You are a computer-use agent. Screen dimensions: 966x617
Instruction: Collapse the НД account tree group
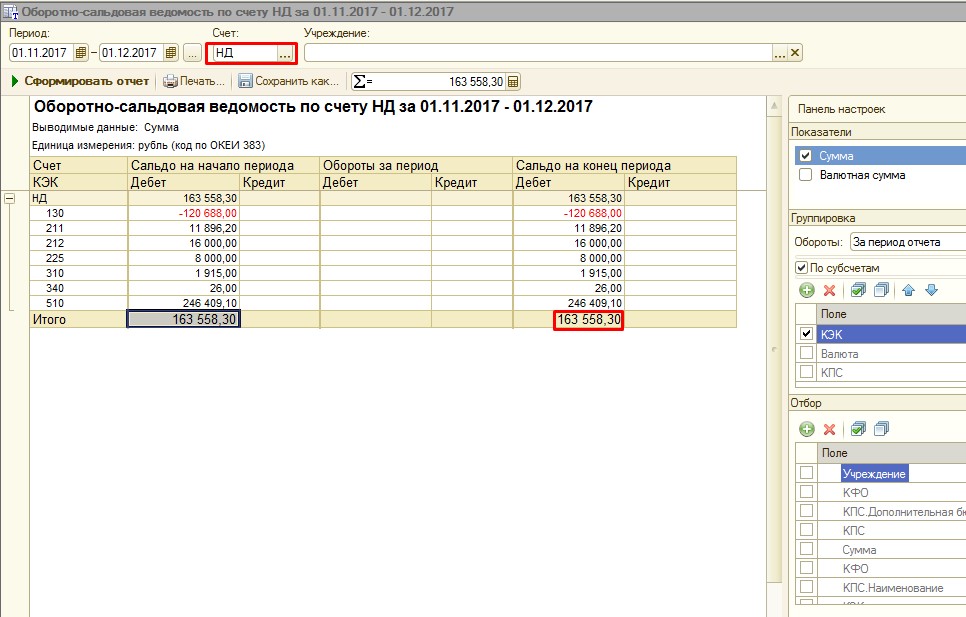[x=10, y=199]
